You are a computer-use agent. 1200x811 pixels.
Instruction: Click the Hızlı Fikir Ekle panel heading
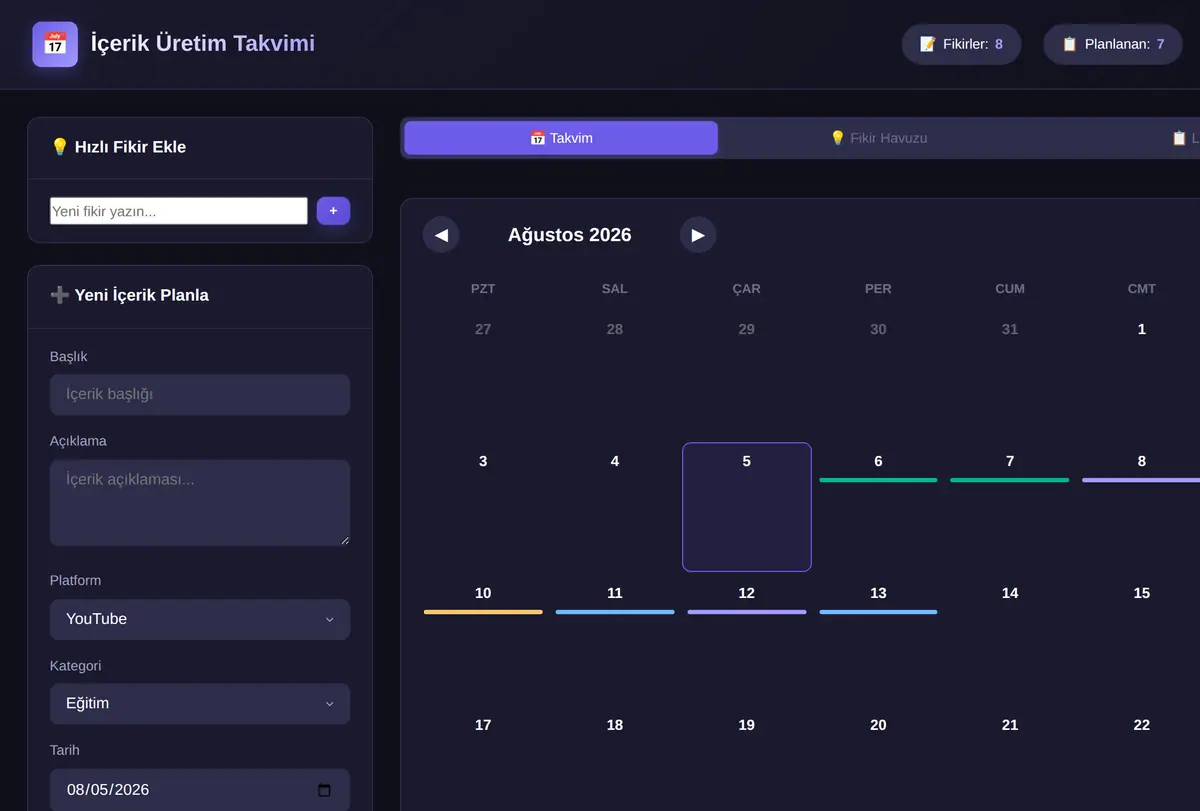point(118,147)
